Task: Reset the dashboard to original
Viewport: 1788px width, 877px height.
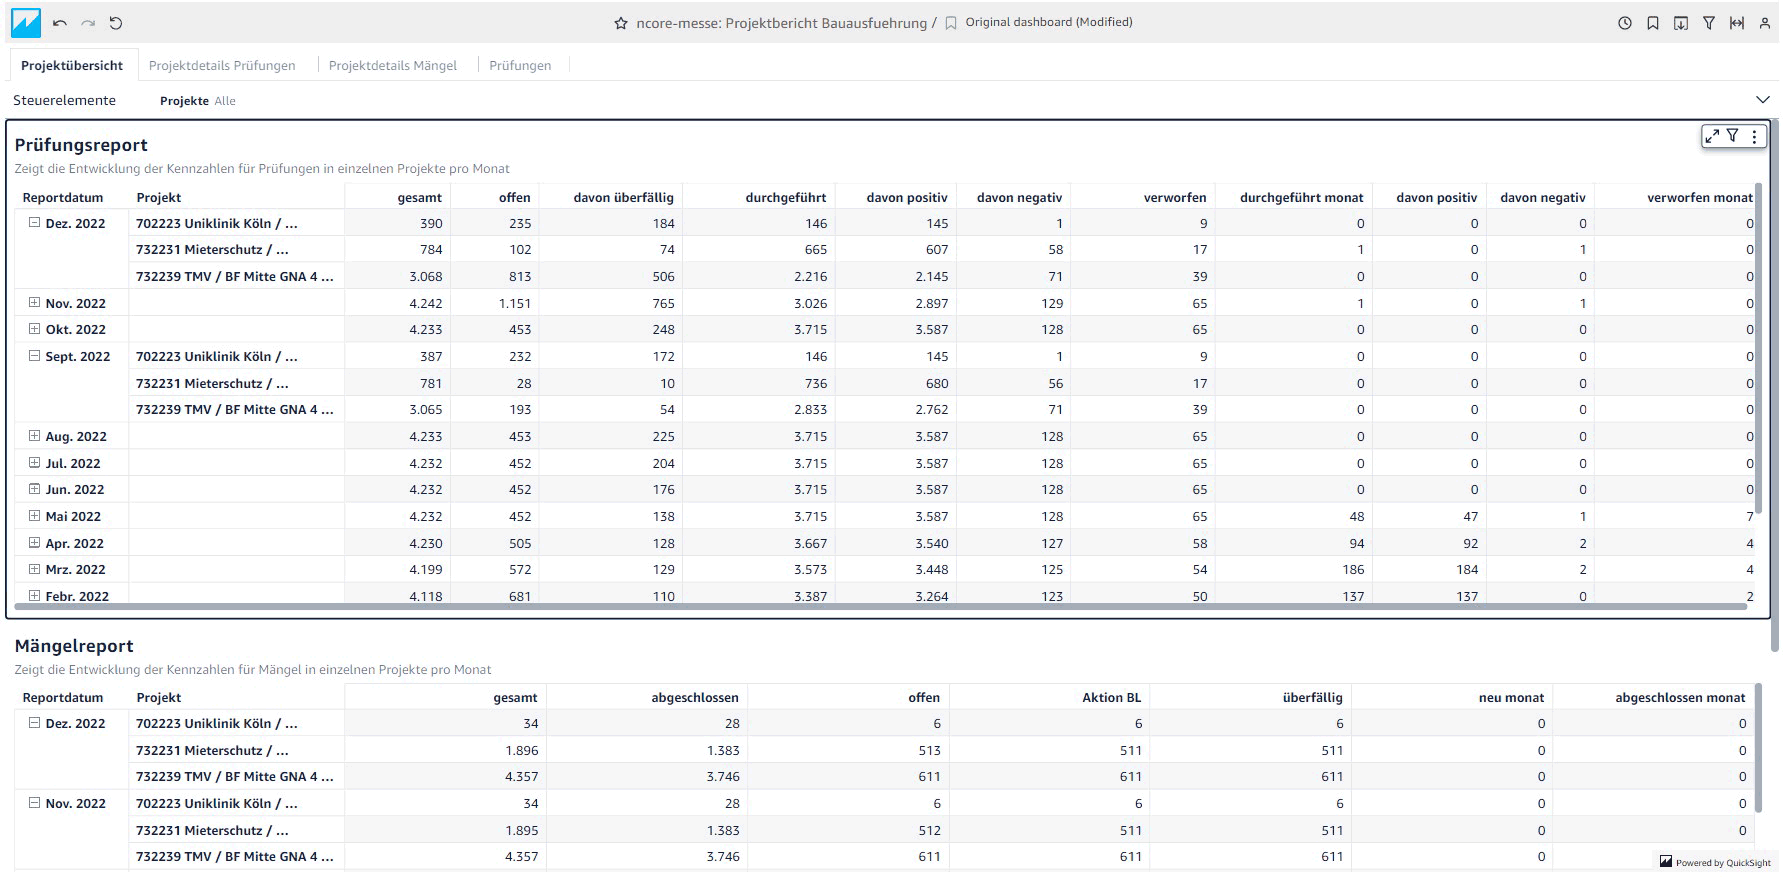Action: pos(116,23)
